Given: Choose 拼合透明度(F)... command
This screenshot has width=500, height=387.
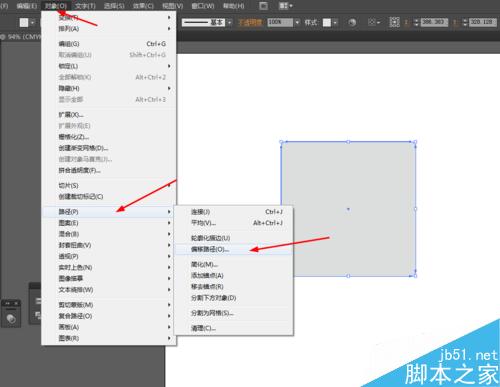Looking at the screenshot, I should coord(109,170).
